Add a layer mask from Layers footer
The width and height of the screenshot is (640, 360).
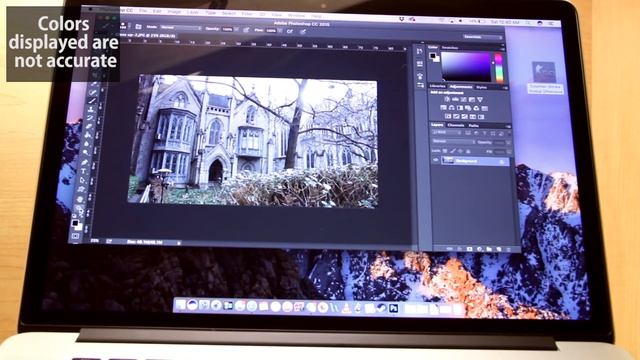[469, 249]
